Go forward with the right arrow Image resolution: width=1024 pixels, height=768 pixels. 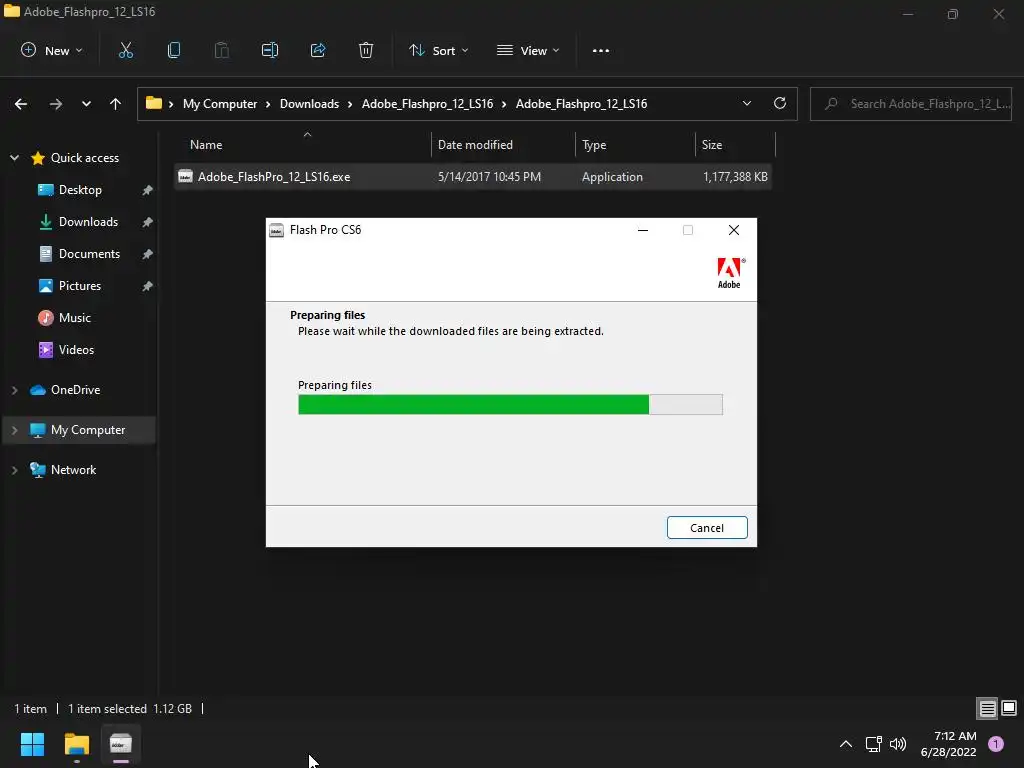coord(56,104)
